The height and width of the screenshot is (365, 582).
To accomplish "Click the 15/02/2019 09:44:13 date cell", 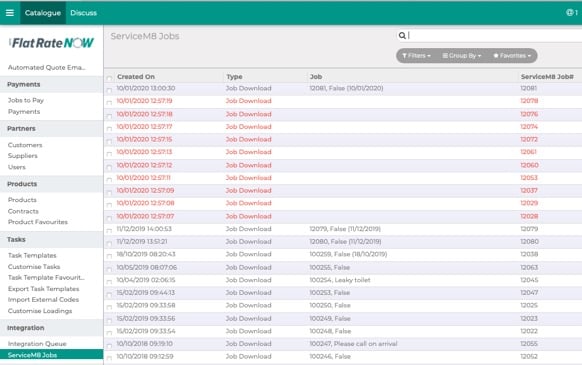I will click(146, 293).
